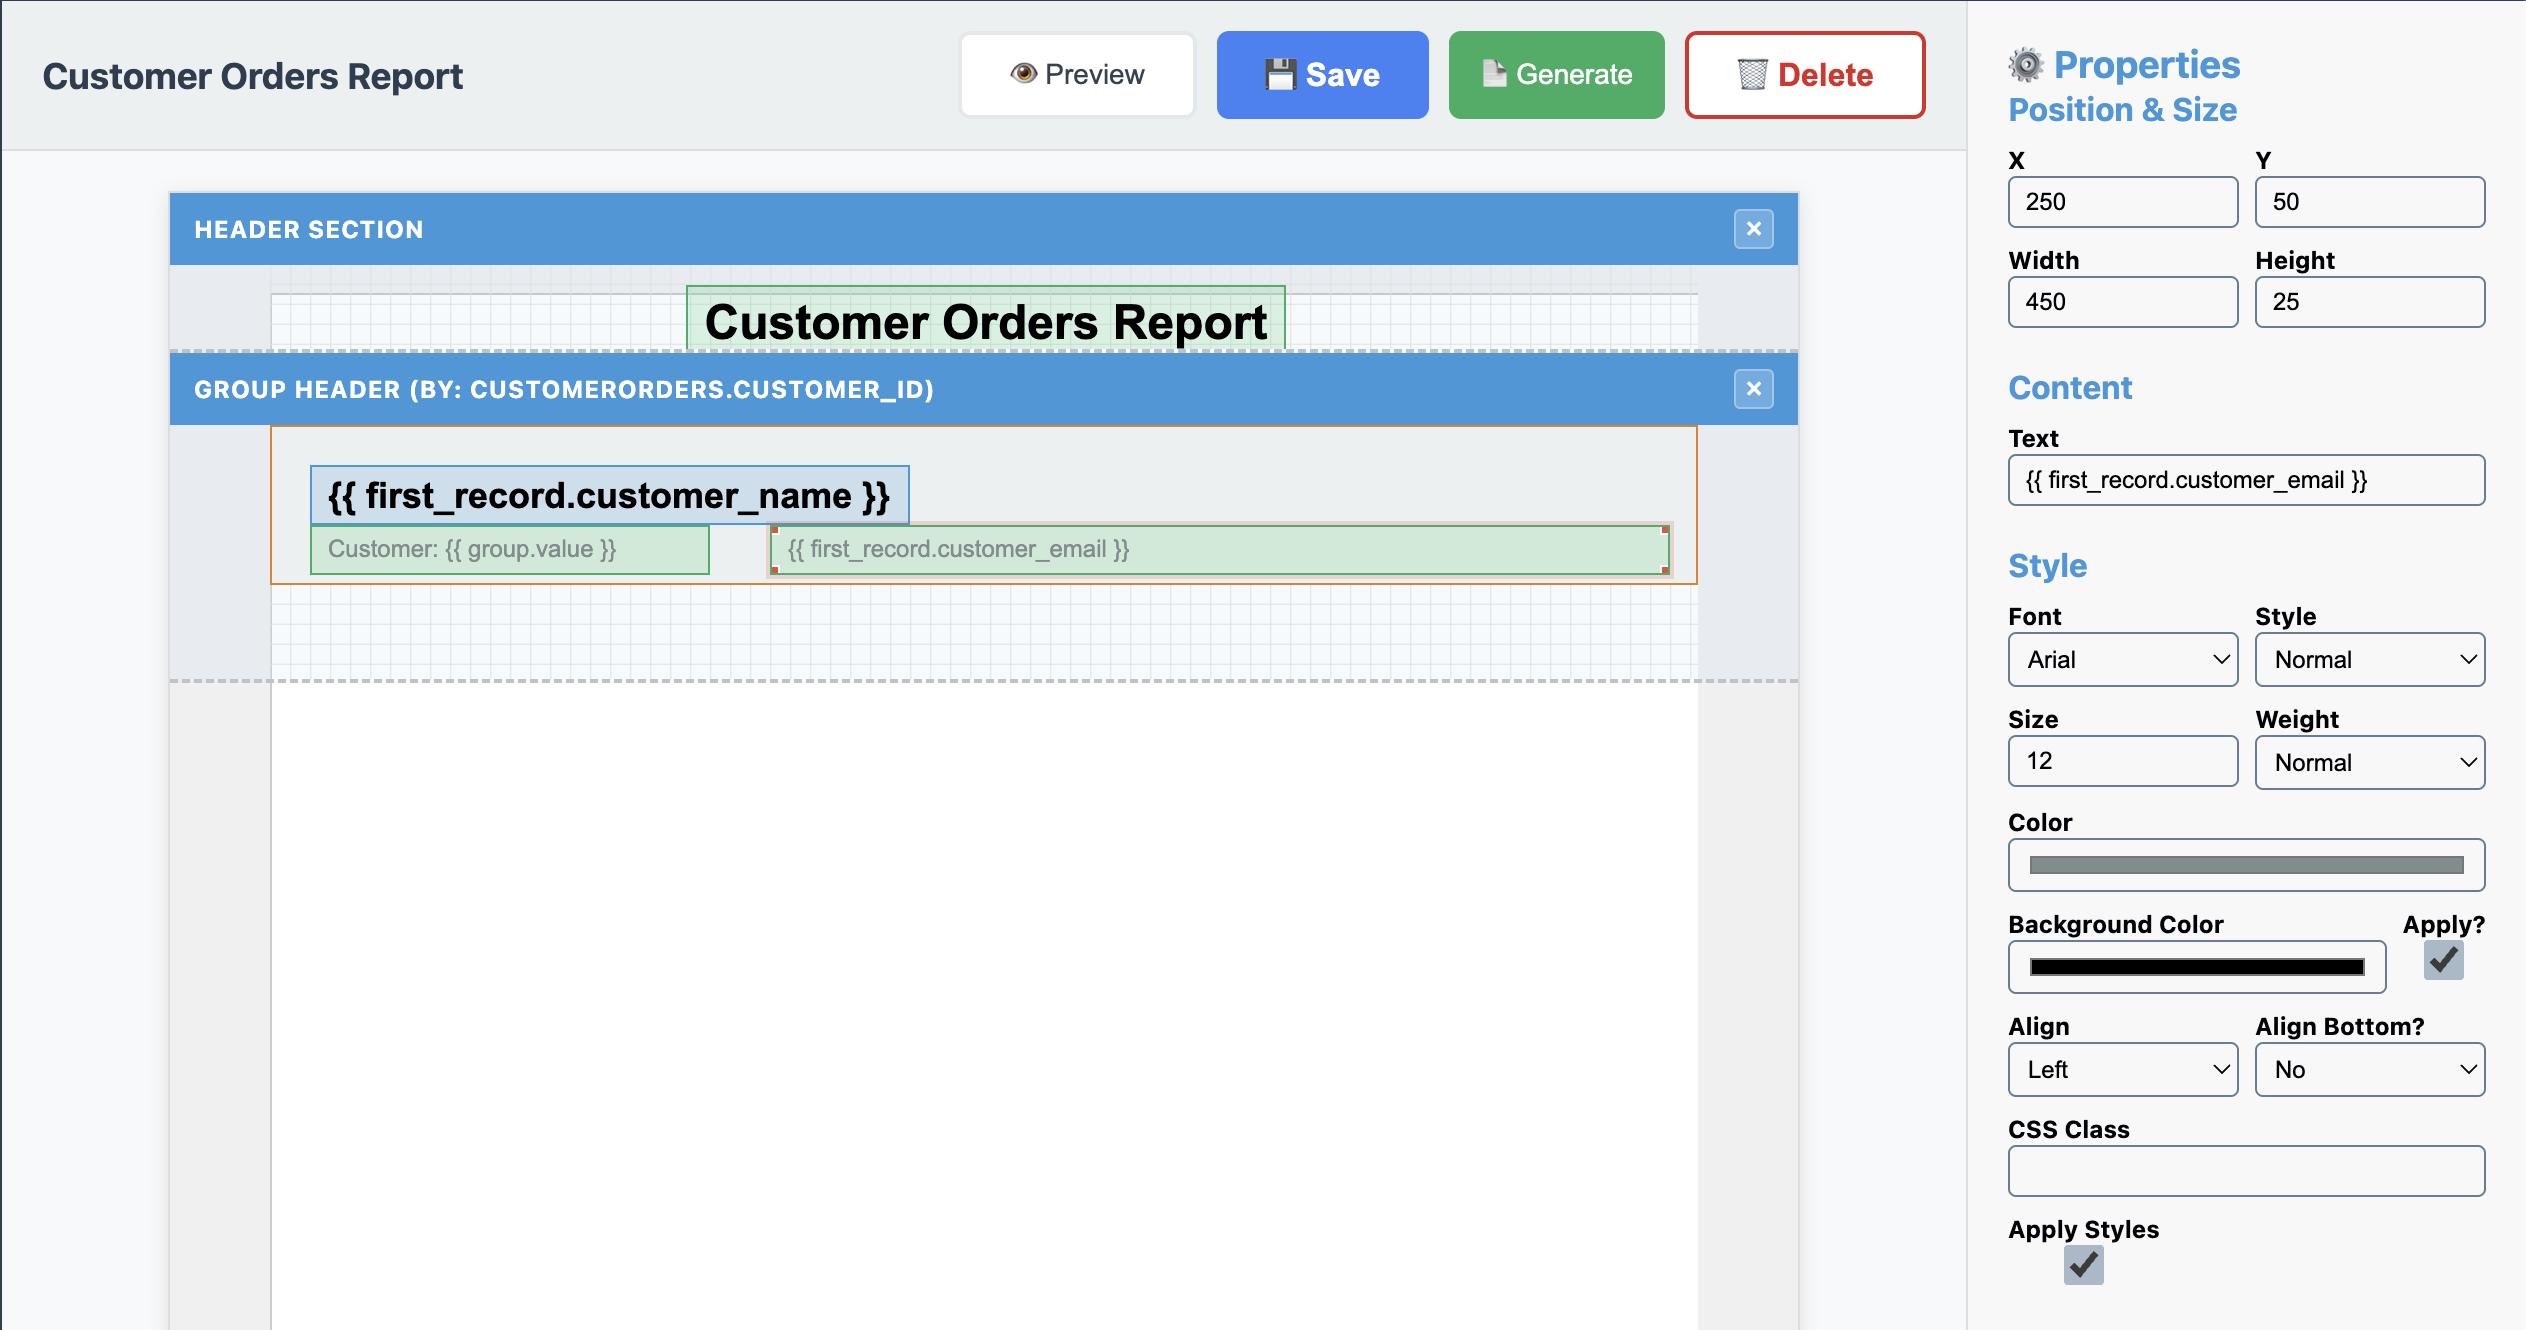This screenshot has width=2526, height=1330.
Task: Open the Align dropdown set to Left
Action: 2122,1069
